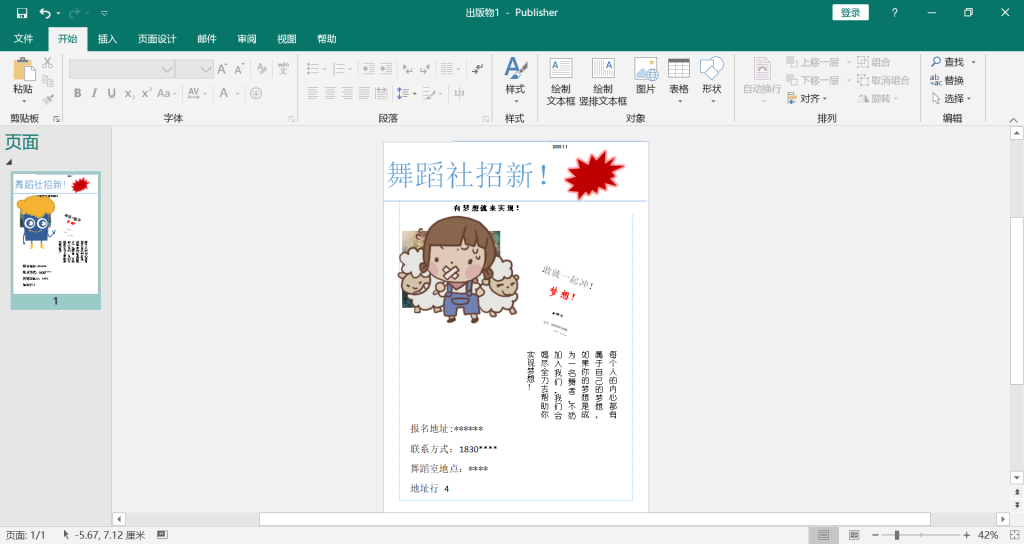Open Customize Quick Access Toolbar dropdown
This screenshot has height=544, width=1024.
click(104, 13)
